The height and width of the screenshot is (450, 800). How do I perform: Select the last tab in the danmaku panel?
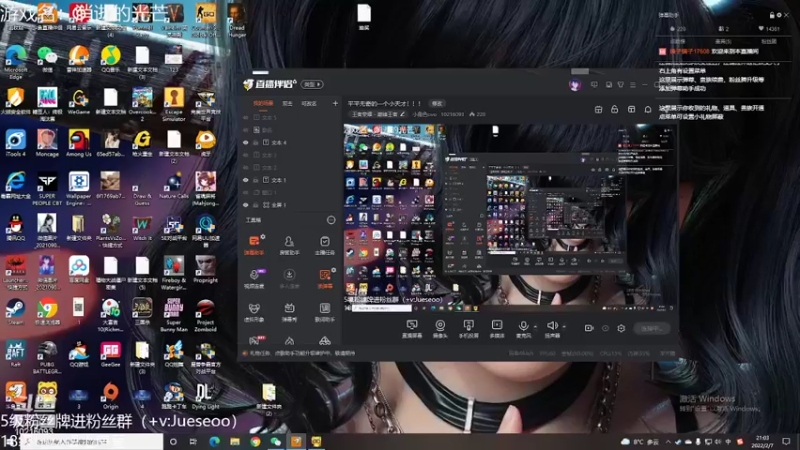tap(768, 41)
